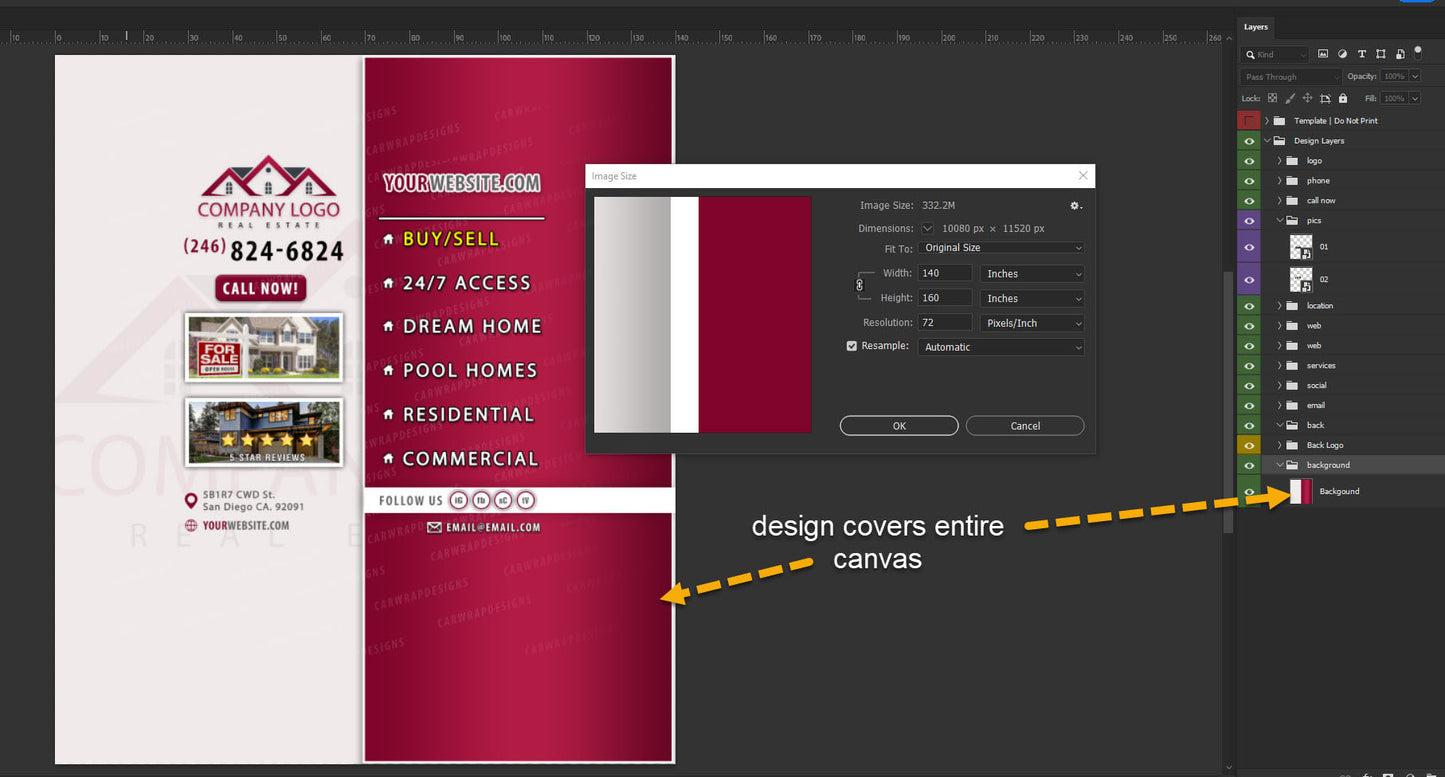
Task: Click the adjustment layer filter icon
Action: point(1342,54)
